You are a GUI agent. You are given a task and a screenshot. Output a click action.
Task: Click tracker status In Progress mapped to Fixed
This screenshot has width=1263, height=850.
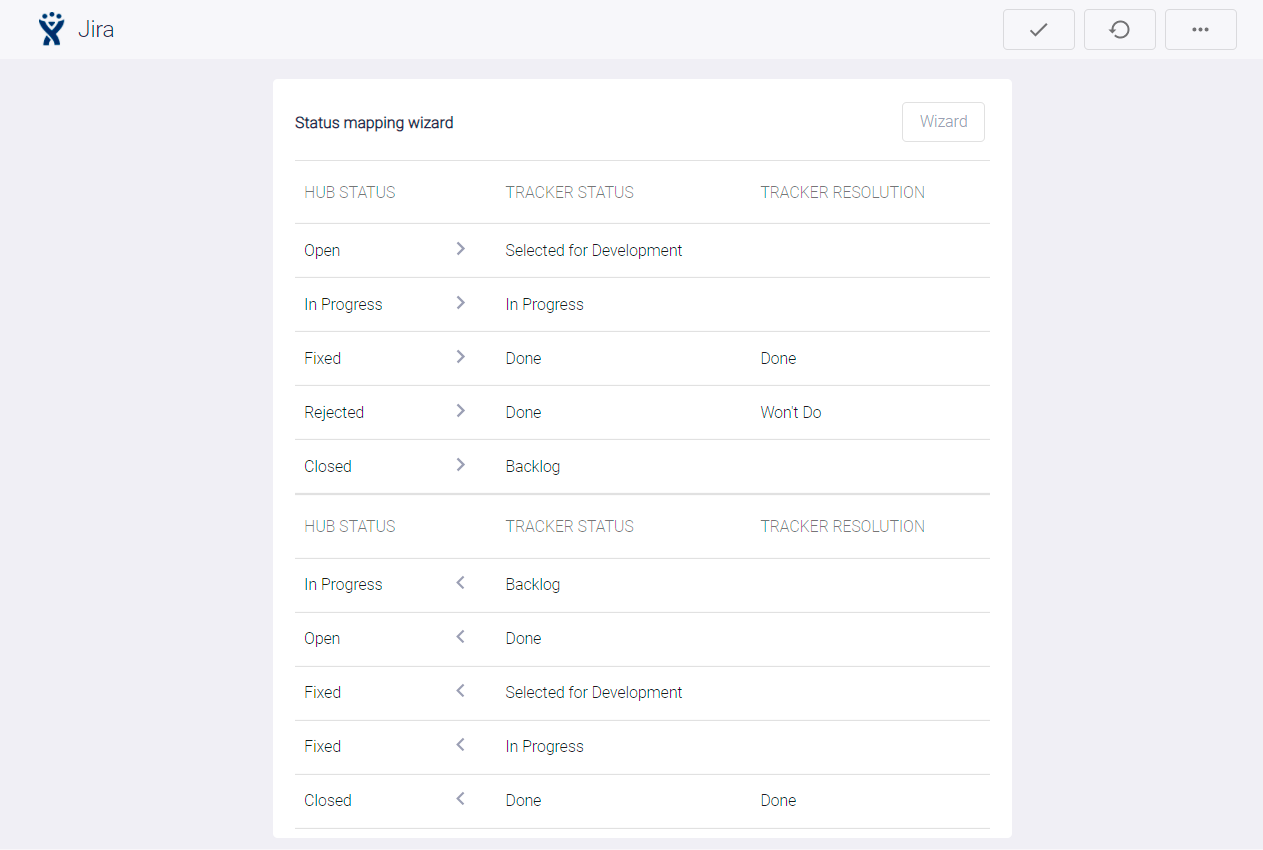(x=544, y=746)
